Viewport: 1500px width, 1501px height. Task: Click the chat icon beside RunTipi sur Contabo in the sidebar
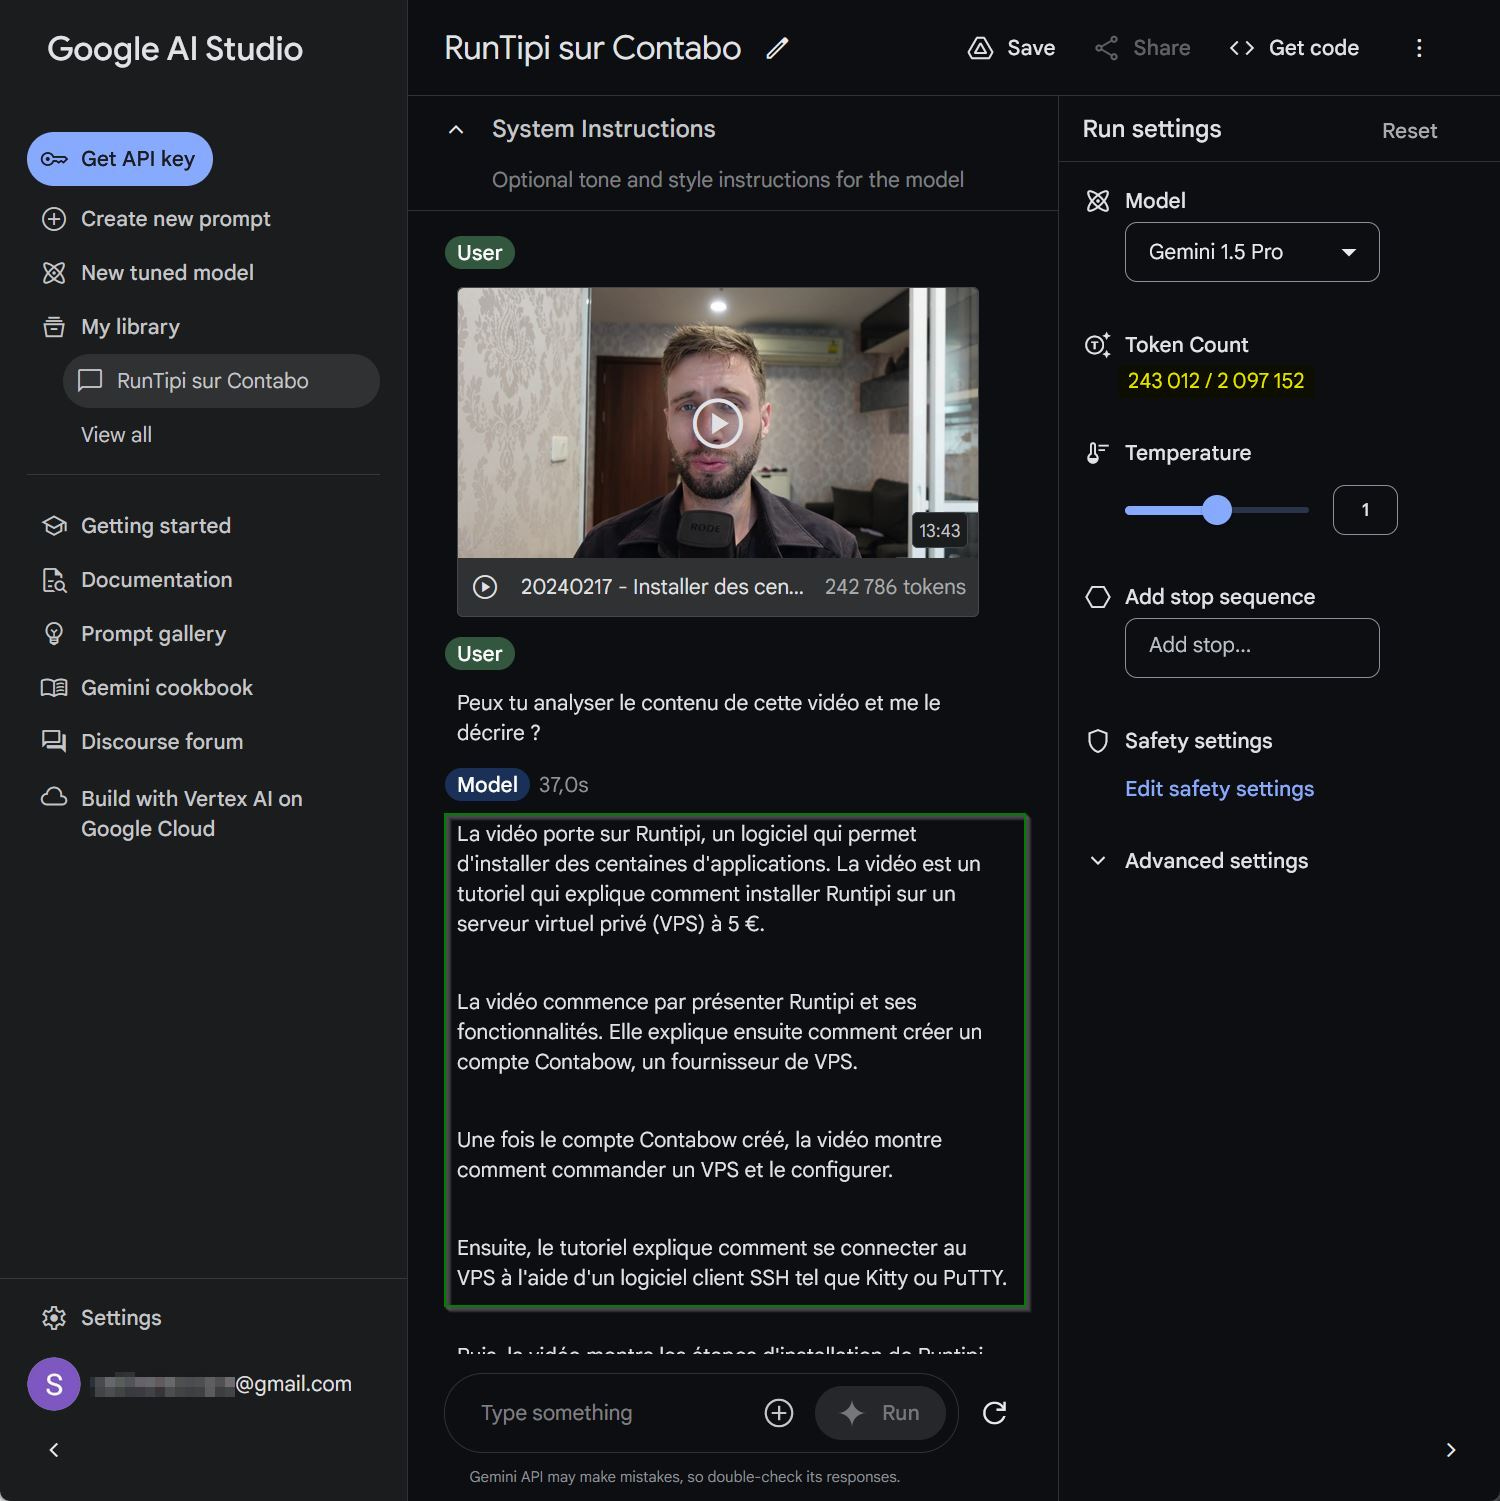90,381
